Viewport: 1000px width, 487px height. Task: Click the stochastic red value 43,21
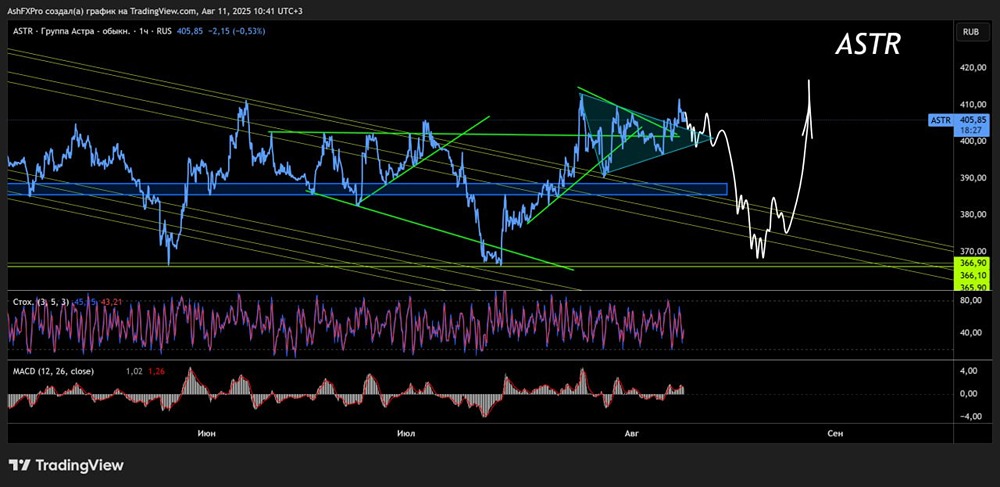(110, 301)
